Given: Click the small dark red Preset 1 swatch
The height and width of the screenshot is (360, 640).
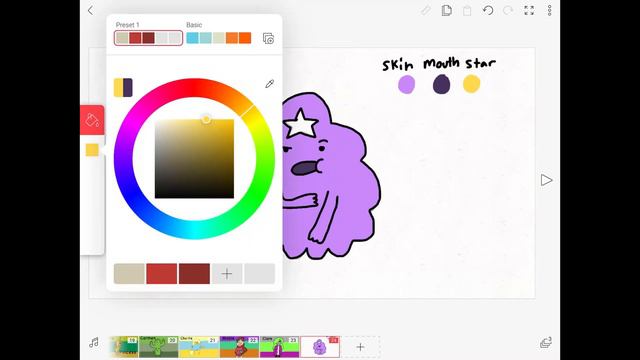Looking at the screenshot, I should [x=149, y=38].
